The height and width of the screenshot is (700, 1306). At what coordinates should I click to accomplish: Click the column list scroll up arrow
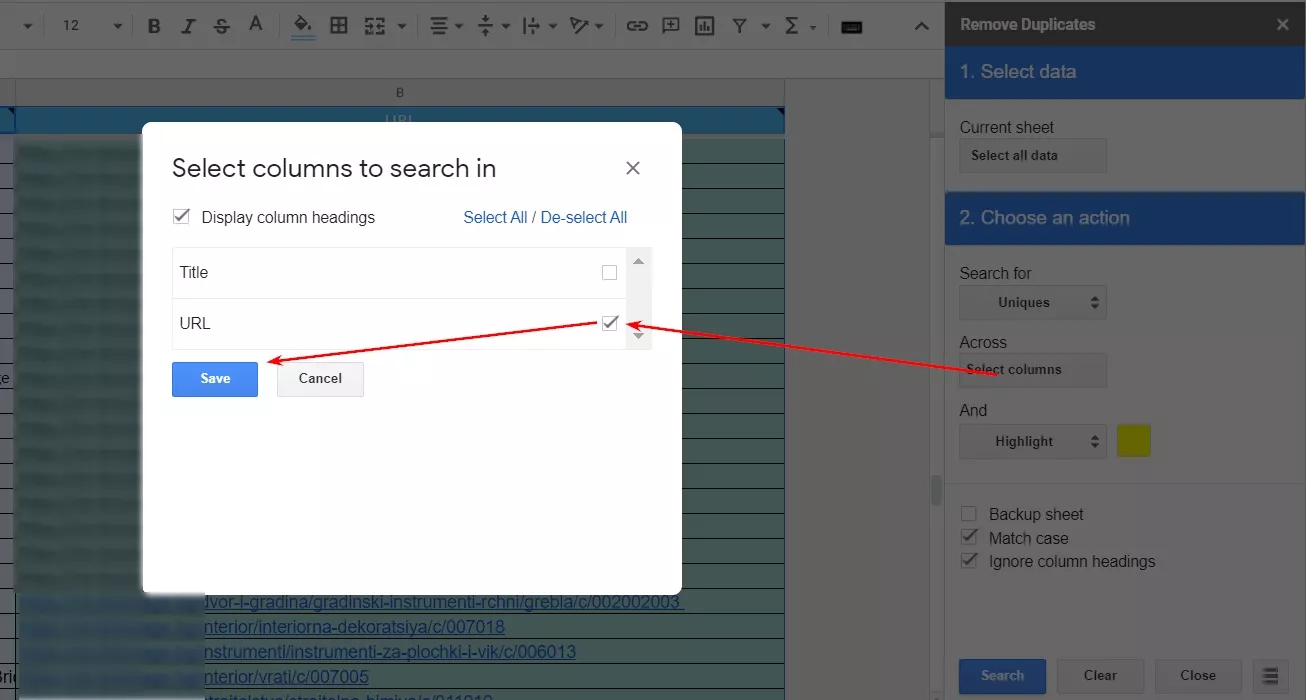click(x=639, y=261)
